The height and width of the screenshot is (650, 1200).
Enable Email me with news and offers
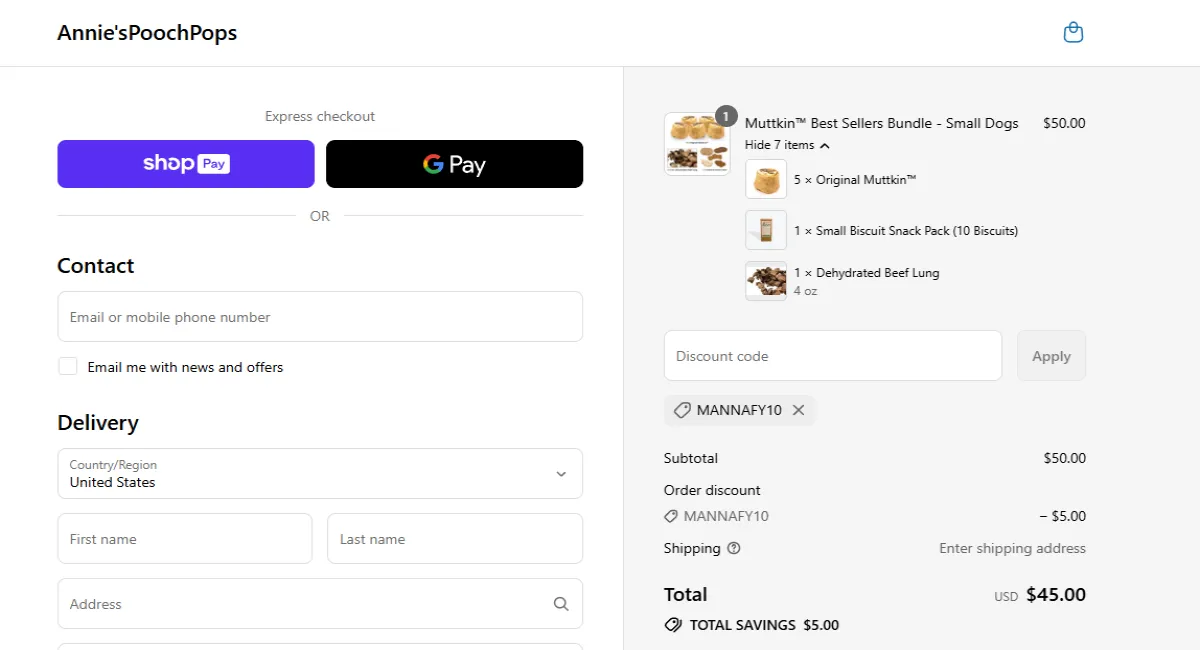[68, 367]
